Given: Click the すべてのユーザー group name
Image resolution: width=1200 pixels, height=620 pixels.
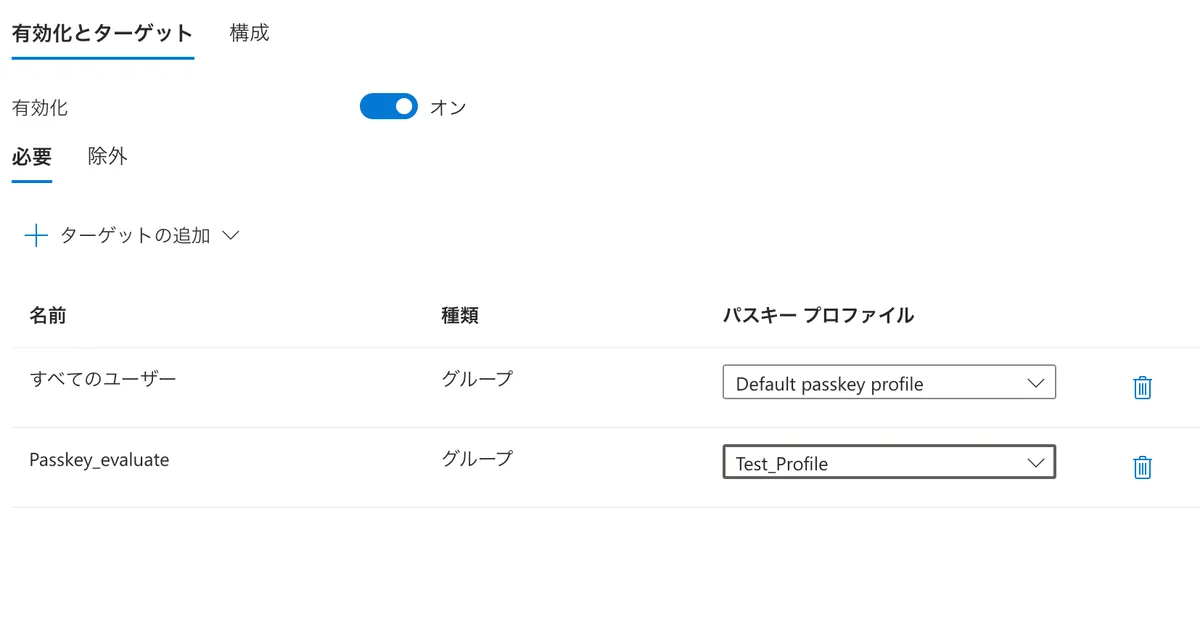Looking at the screenshot, I should 103,379.
